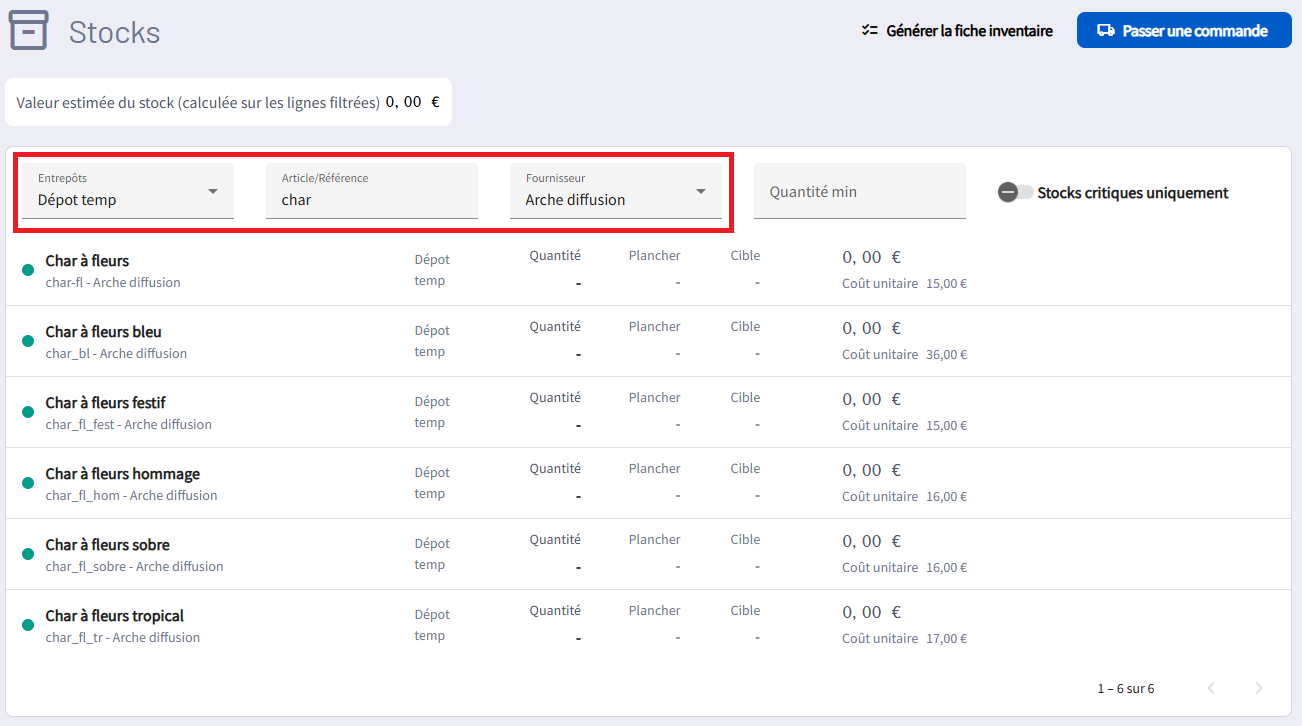The image size is (1302, 726).
Task: Select the Char à fleurs sobre item
Action: [107, 545]
